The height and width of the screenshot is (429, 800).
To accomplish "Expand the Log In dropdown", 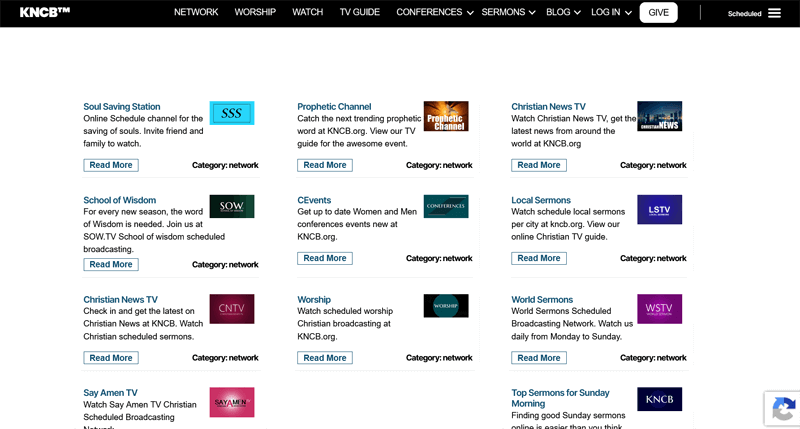I will 611,13.
